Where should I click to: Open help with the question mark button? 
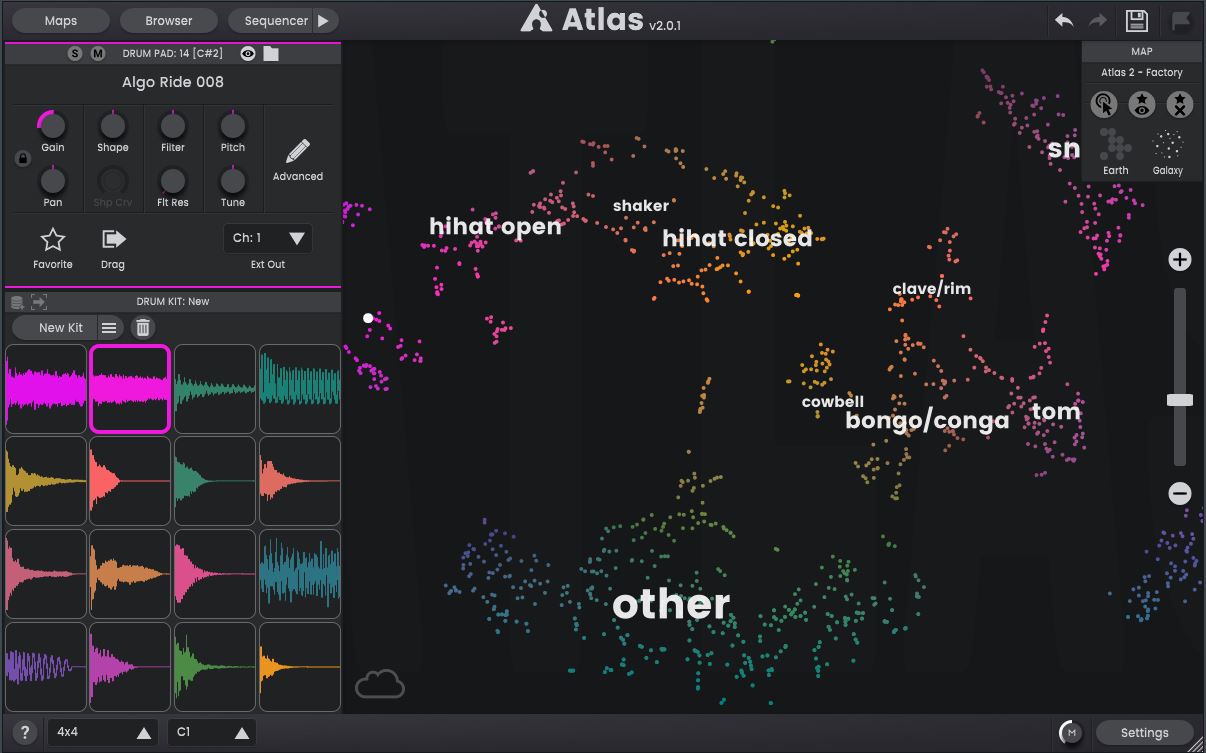[25, 732]
